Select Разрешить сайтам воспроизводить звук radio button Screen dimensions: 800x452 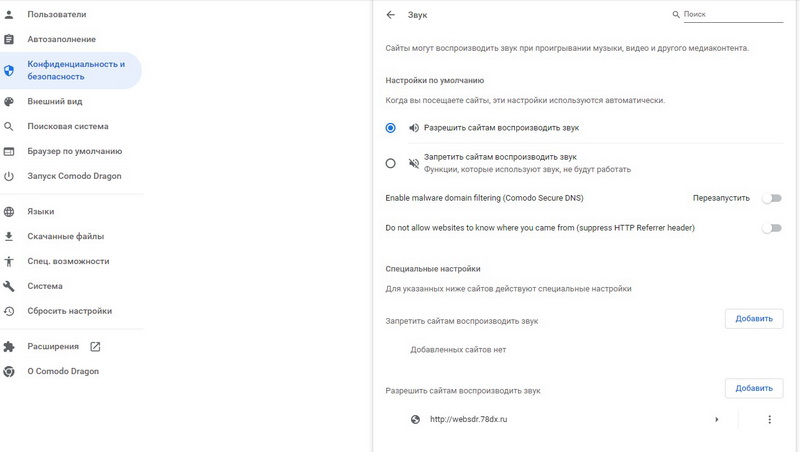(390, 128)
